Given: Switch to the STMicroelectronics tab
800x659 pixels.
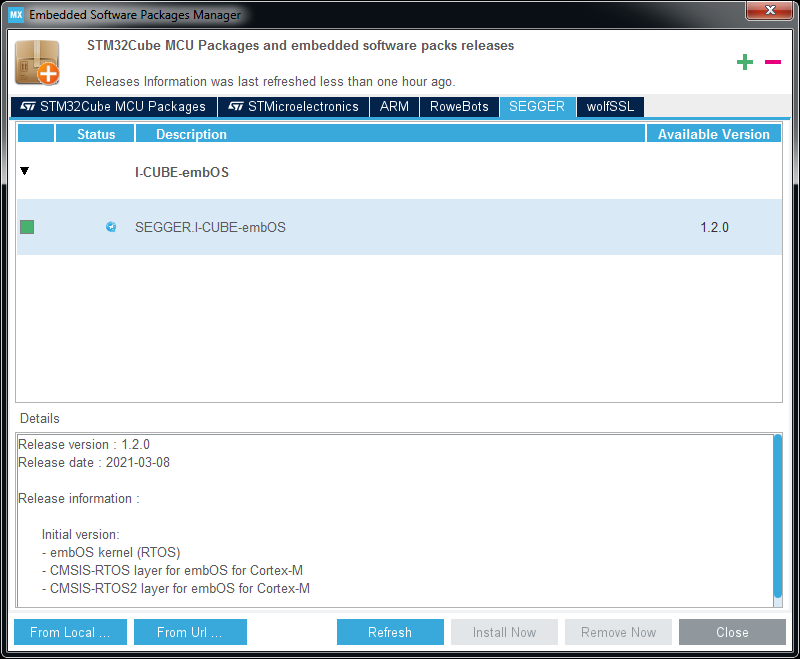Looking at the screenshot, I should (293, 106).
